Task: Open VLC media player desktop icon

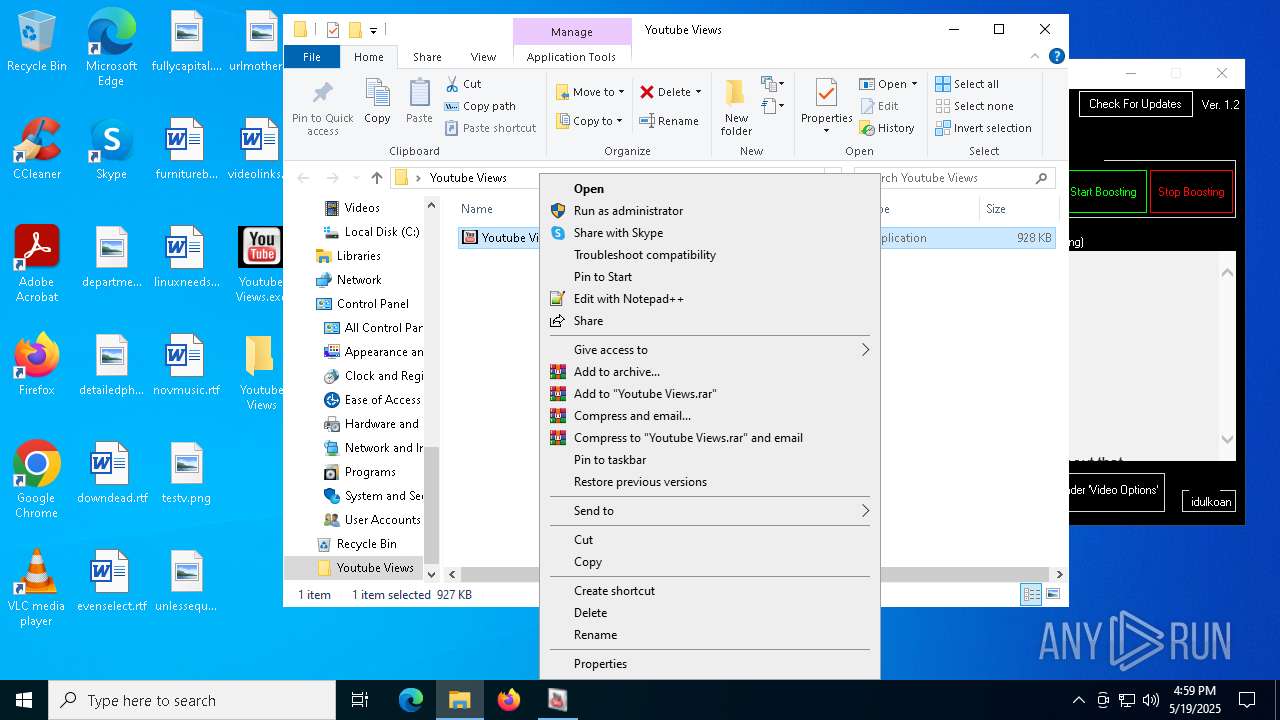Action: (36, 588)
